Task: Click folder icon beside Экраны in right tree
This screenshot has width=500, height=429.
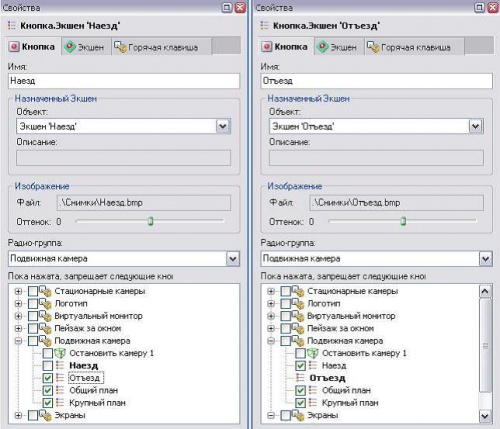Action: click(x=298, y=415)
